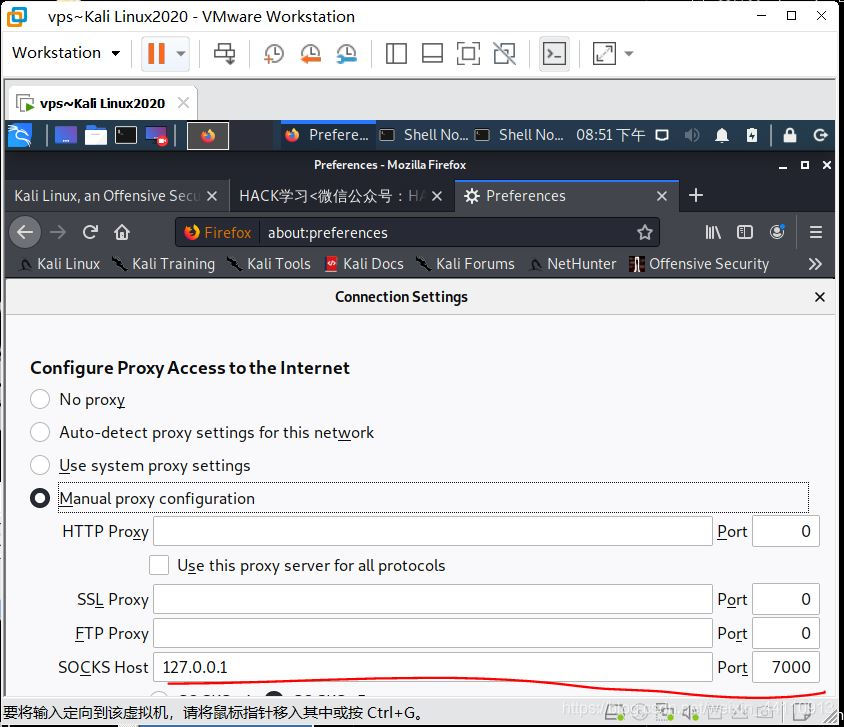
Task: Open Offensive Security bookmark
Action: coord(699,264)
